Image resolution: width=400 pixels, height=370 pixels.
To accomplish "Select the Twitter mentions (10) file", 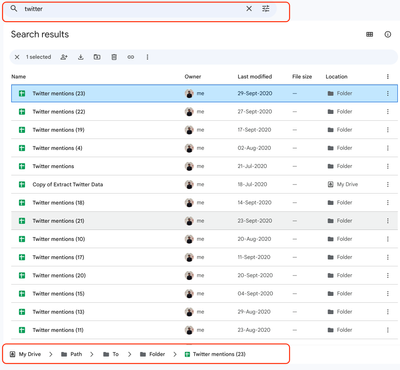I will point(204,239).
